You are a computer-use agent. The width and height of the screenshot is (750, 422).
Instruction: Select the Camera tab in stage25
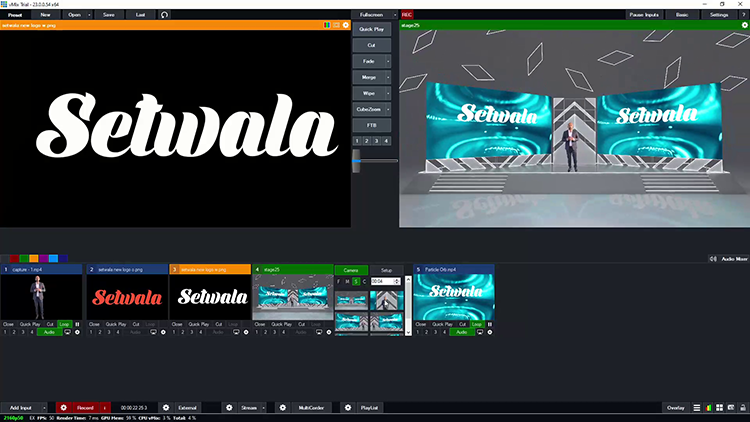point(351,270)
